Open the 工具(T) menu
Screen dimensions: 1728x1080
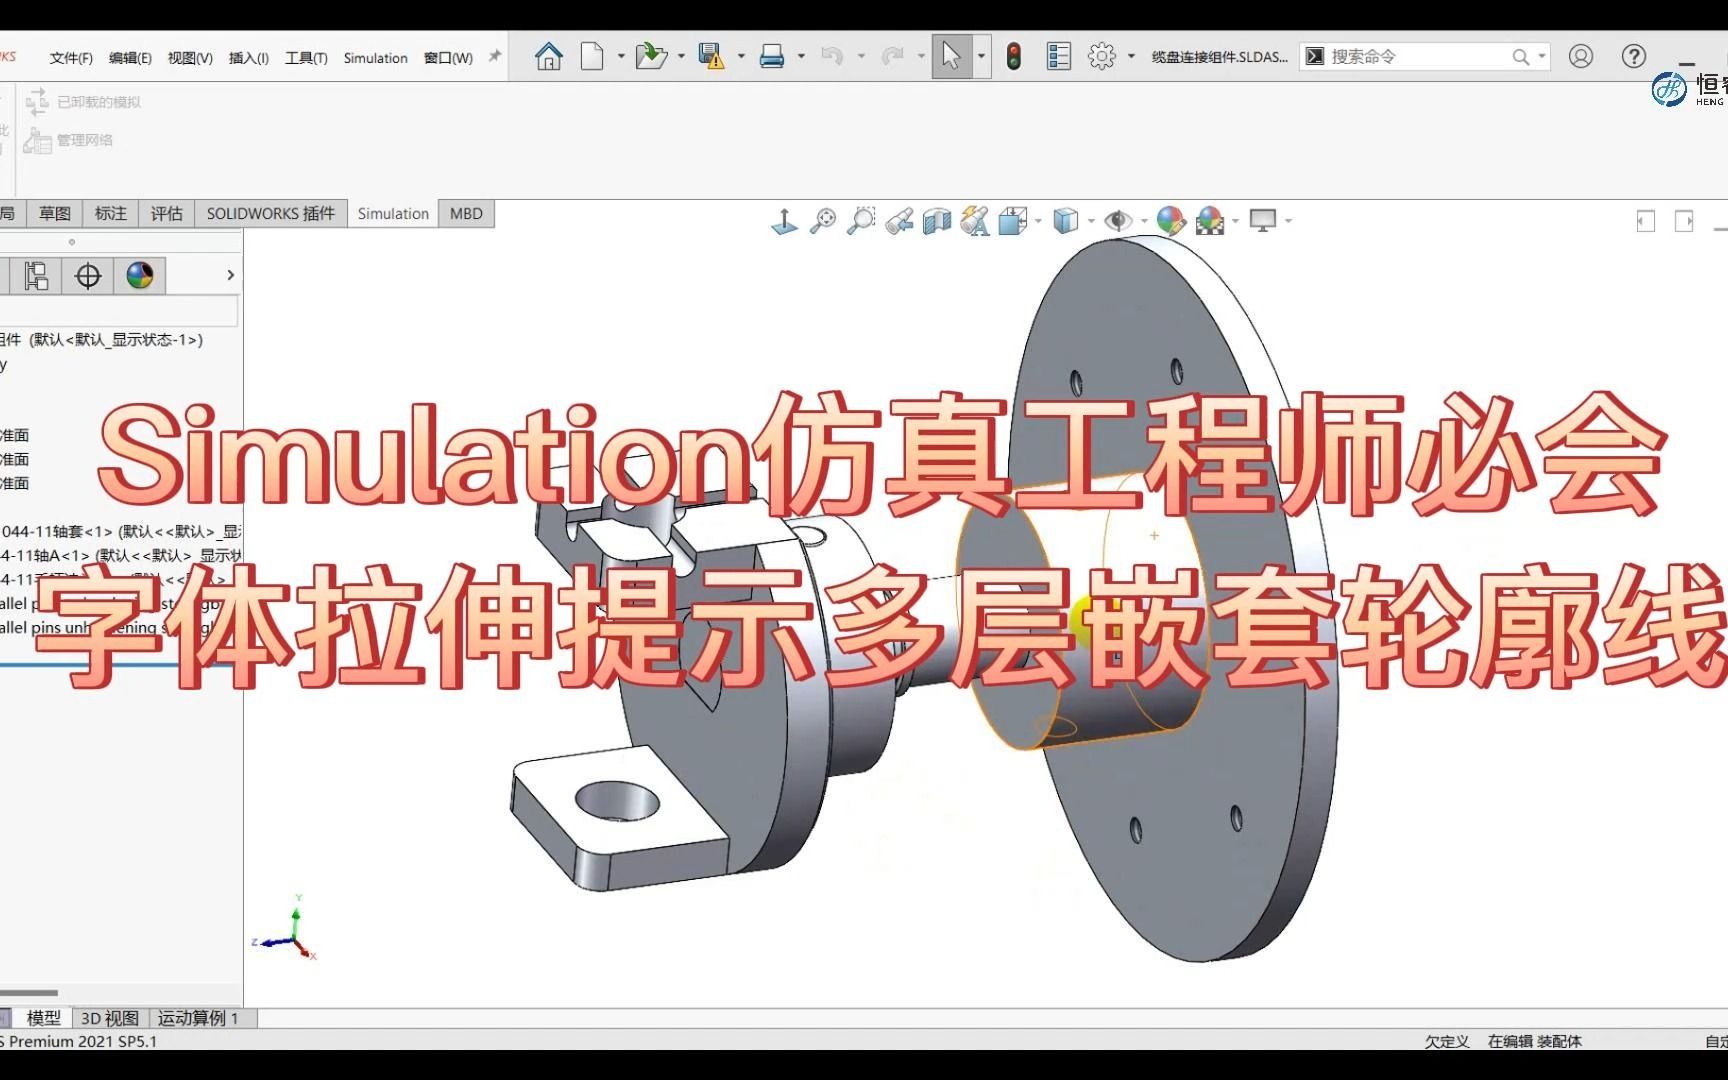(306, 58)
